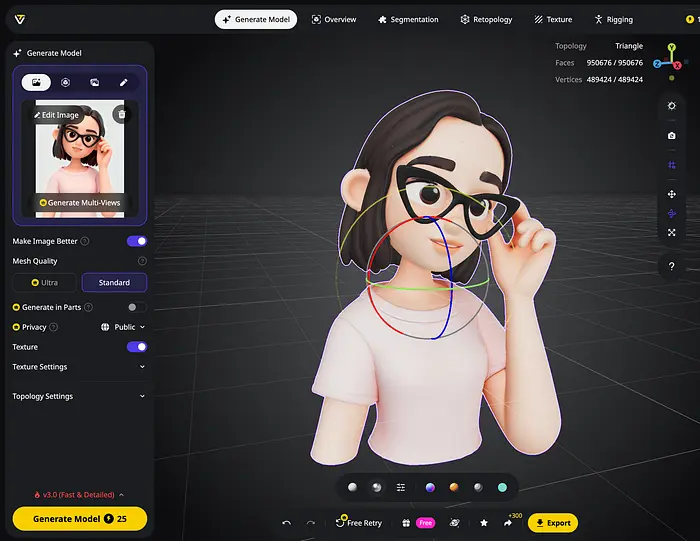Open the Segmentation tab

coord(408,19)
